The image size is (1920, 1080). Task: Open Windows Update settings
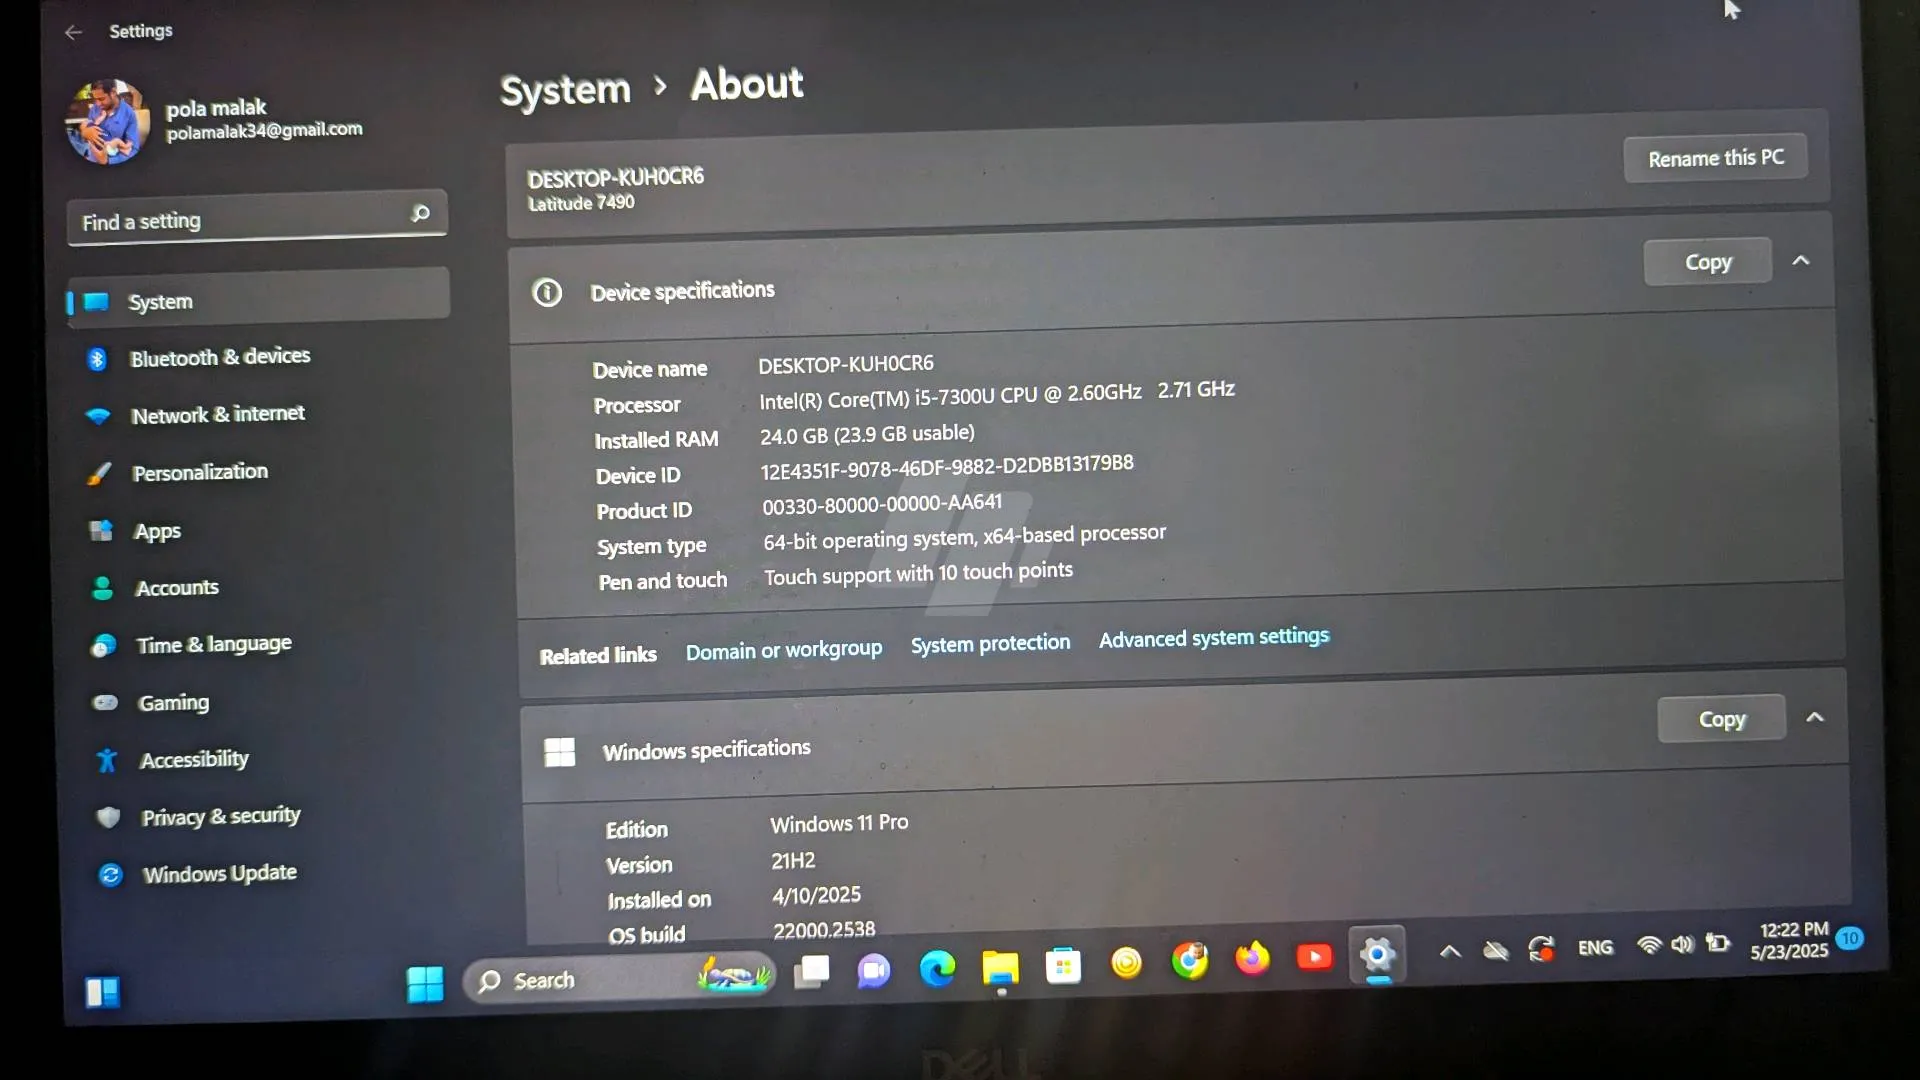tap(219, 874)
